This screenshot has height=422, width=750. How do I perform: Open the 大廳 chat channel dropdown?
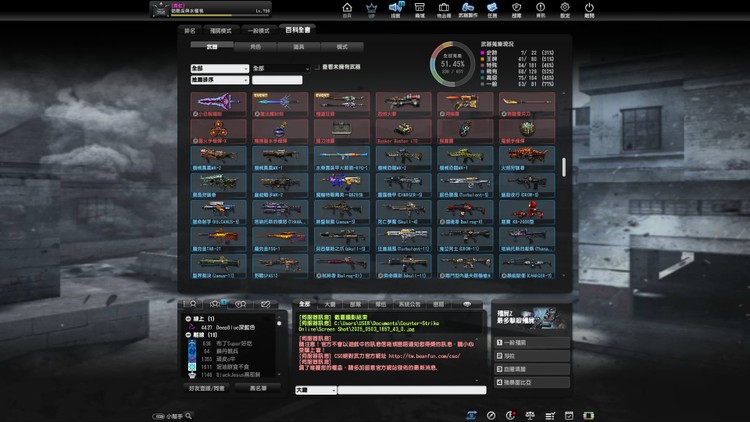[316, 390]
